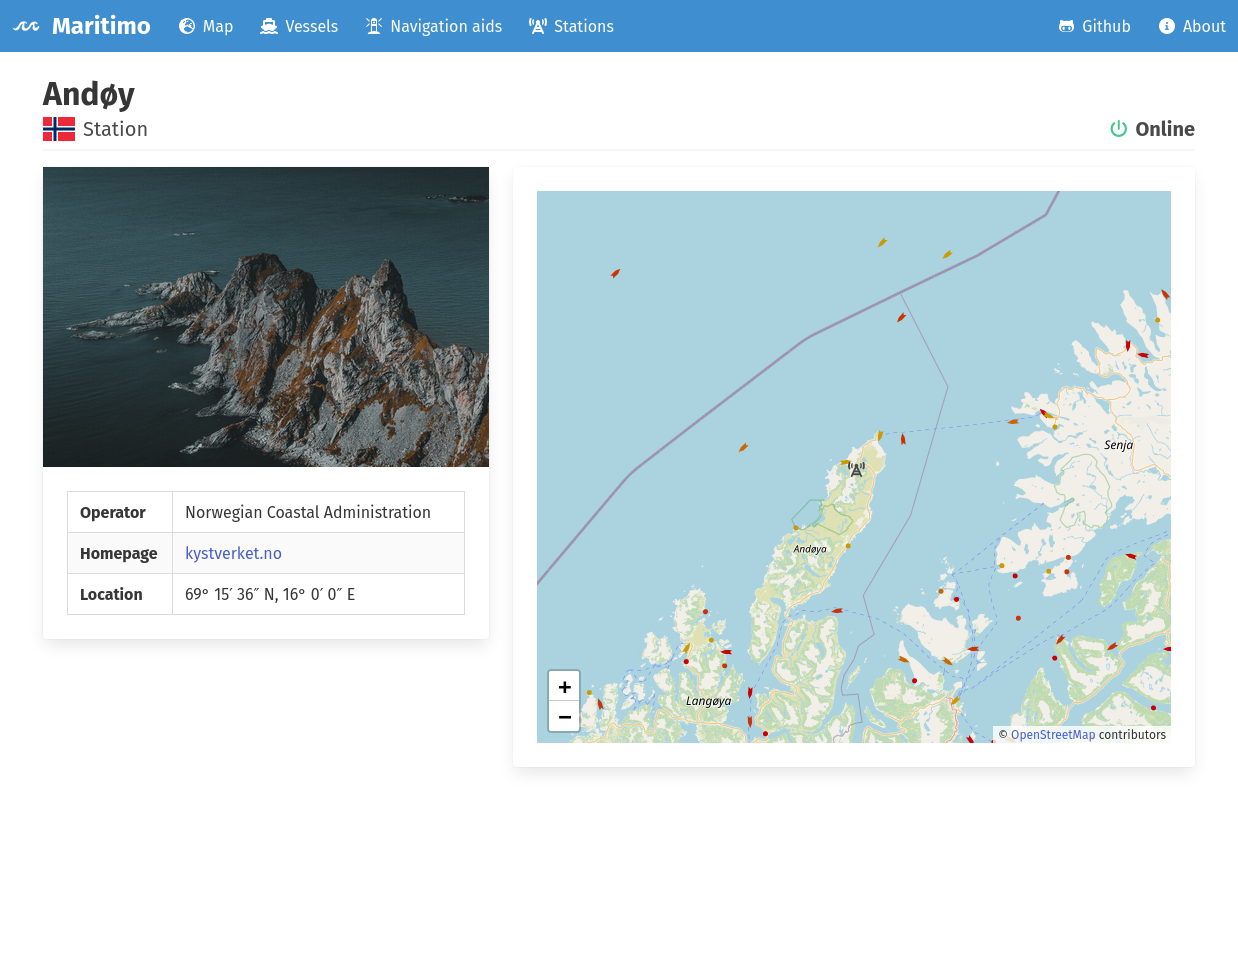This screenshot has height=960, width=1238.
Task: Open the kystverket.no homepage link
Action: tap(233, 553)
